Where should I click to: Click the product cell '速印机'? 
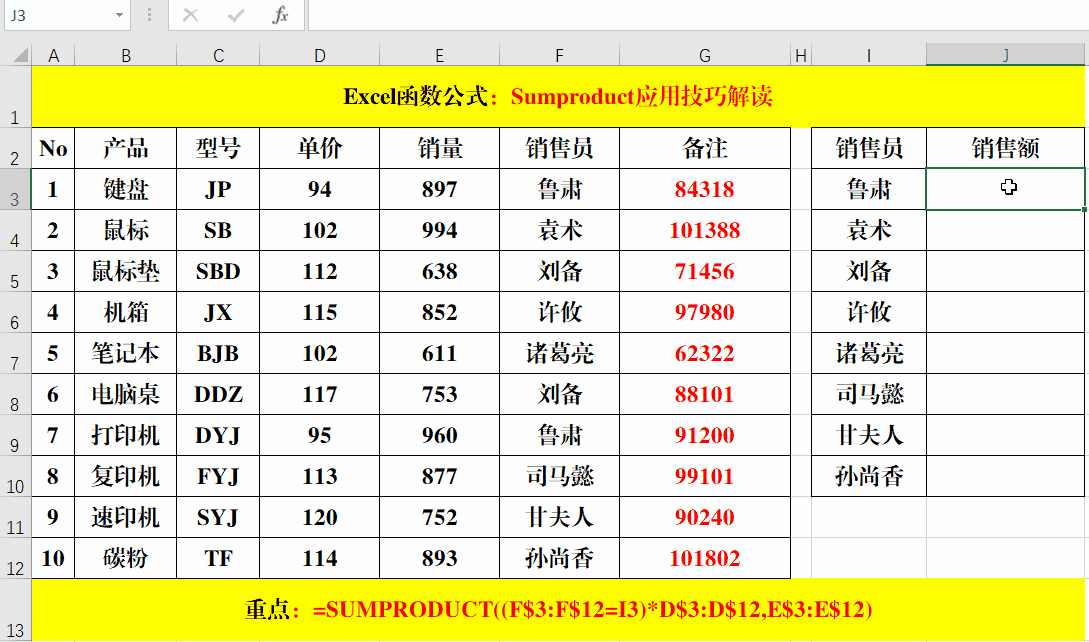pyautogui.click(x=126, y=517)
